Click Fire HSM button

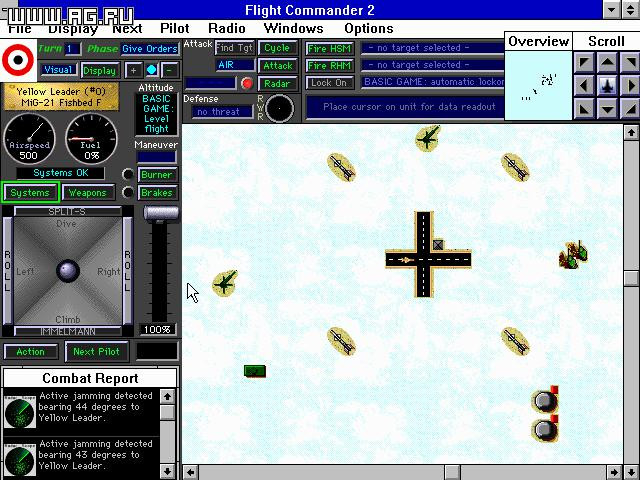[329, 49]
